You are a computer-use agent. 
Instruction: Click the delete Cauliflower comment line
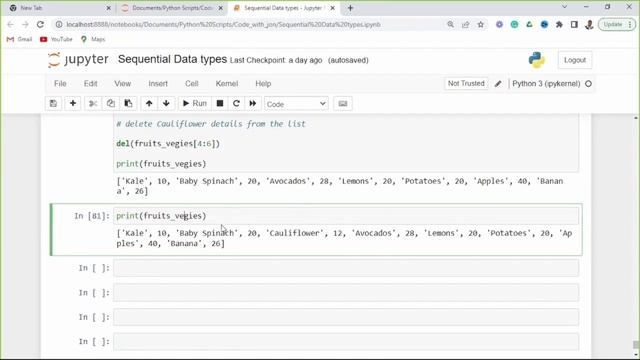(x=211, y=124)
